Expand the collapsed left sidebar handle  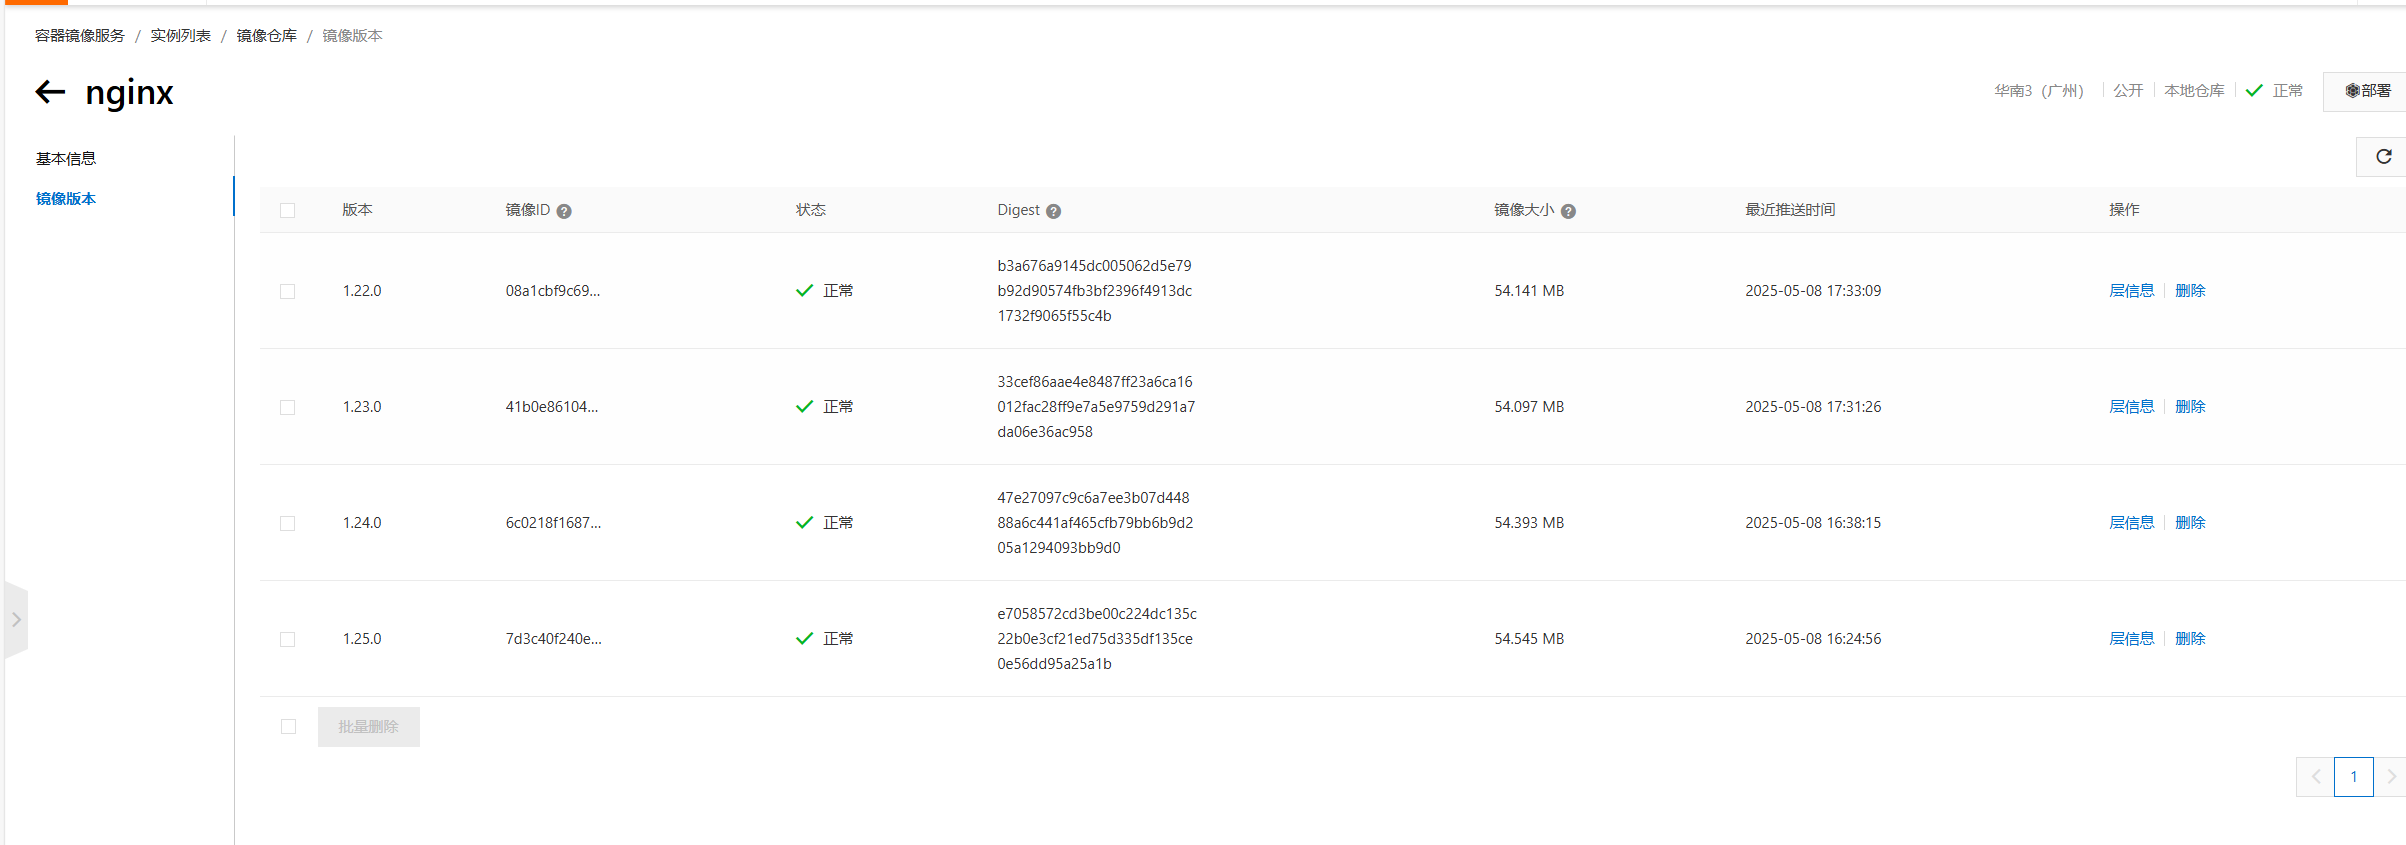(16, 620)
